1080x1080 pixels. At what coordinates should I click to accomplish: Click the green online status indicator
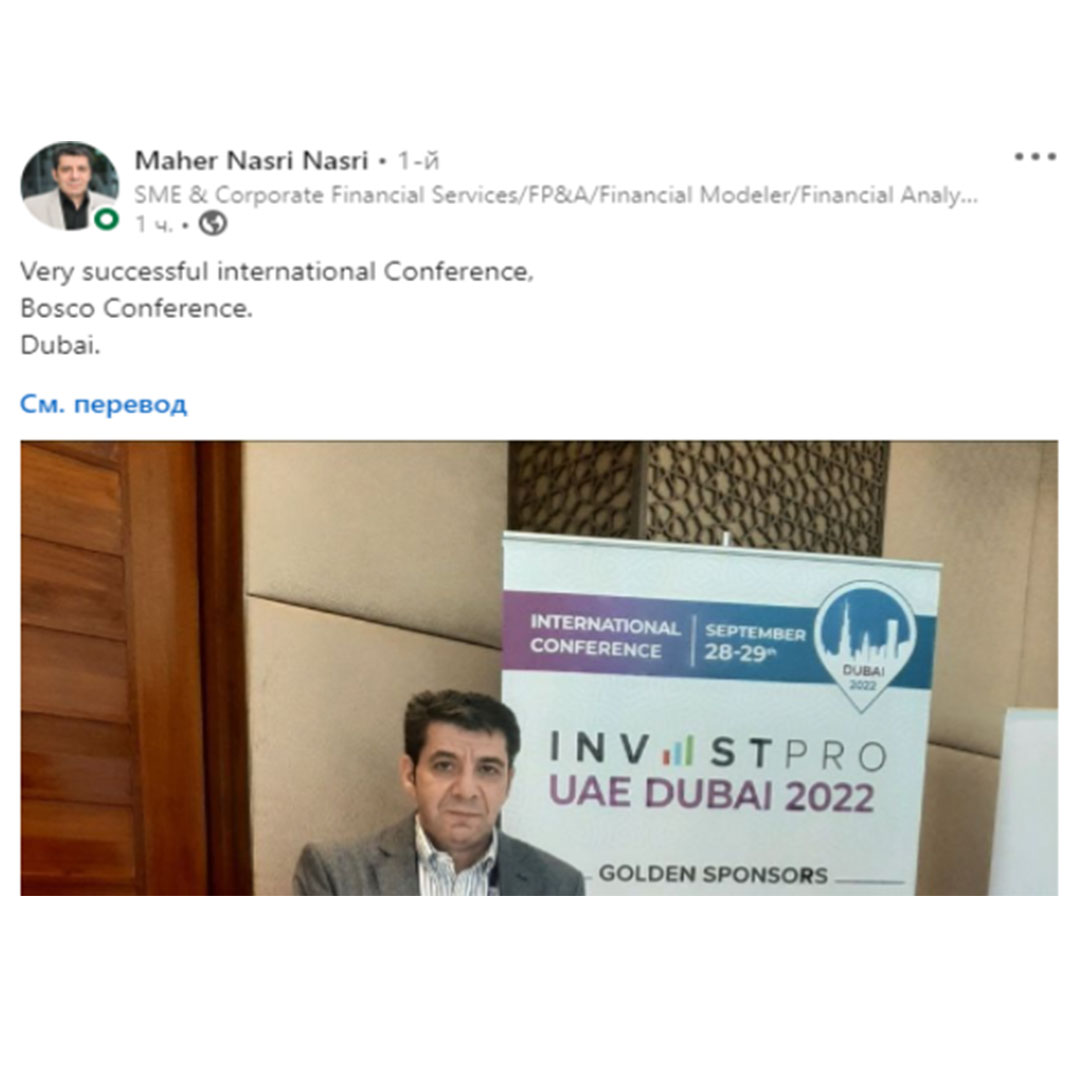[x=107, y=220]
